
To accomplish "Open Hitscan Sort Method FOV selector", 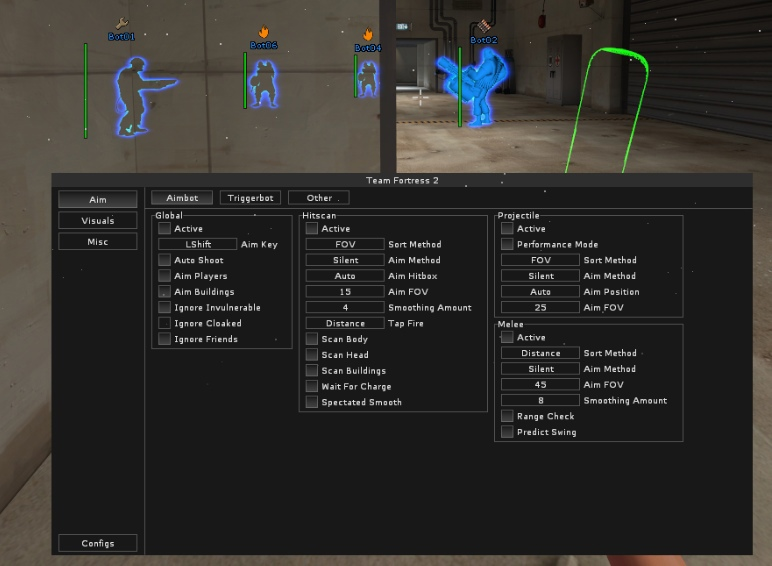I will pyautogui.click(x=345, y=244).
